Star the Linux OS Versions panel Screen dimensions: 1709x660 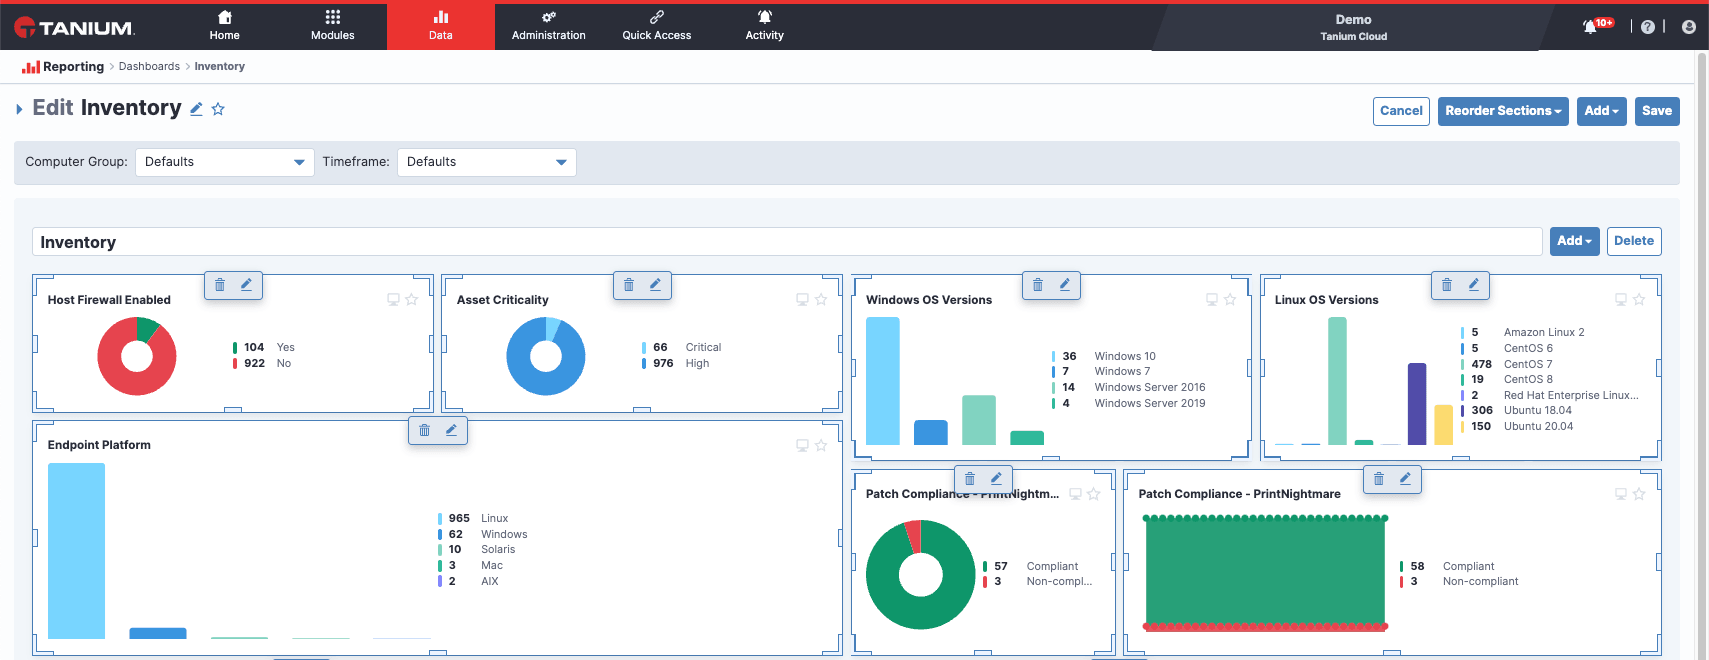[1639, 300]
